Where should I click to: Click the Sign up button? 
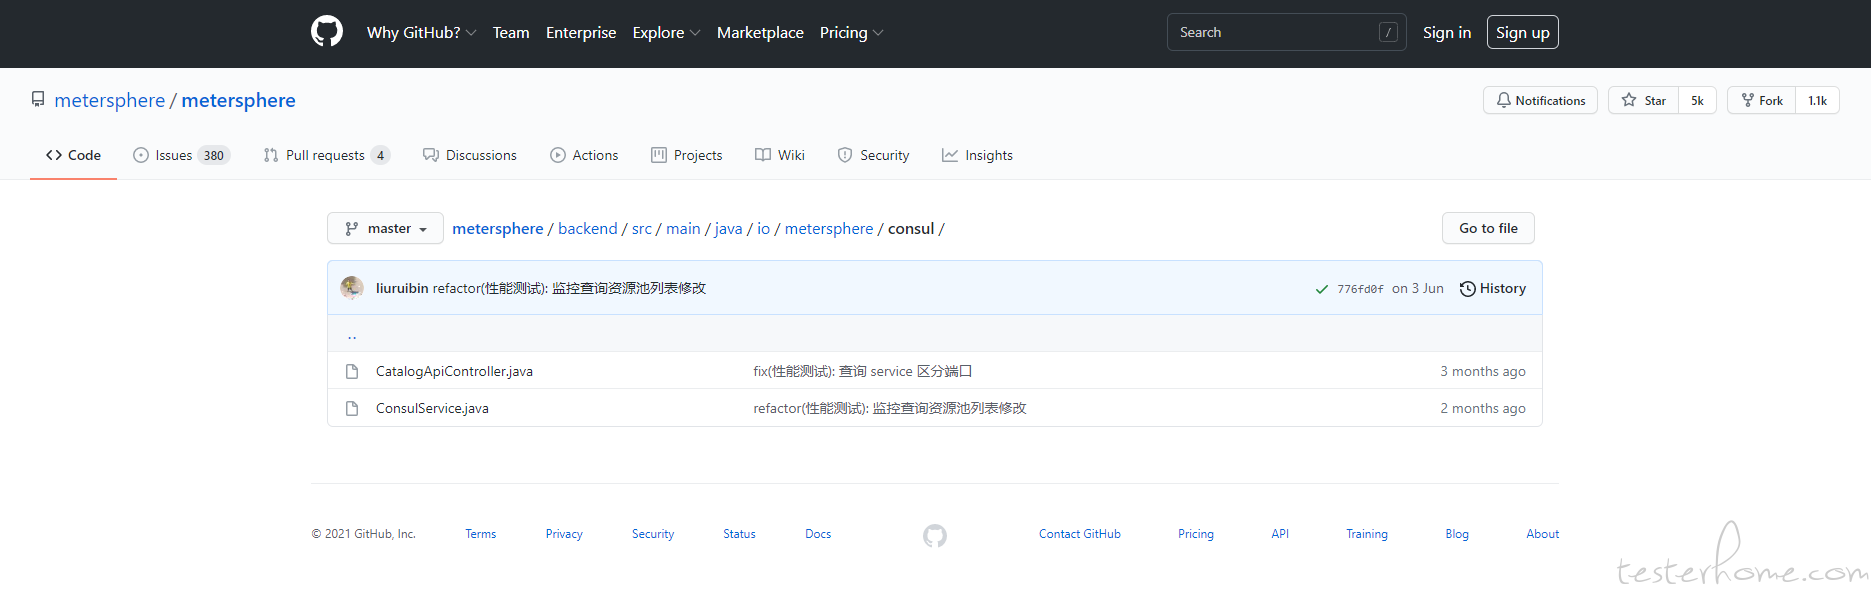[x=1522, y=32]
